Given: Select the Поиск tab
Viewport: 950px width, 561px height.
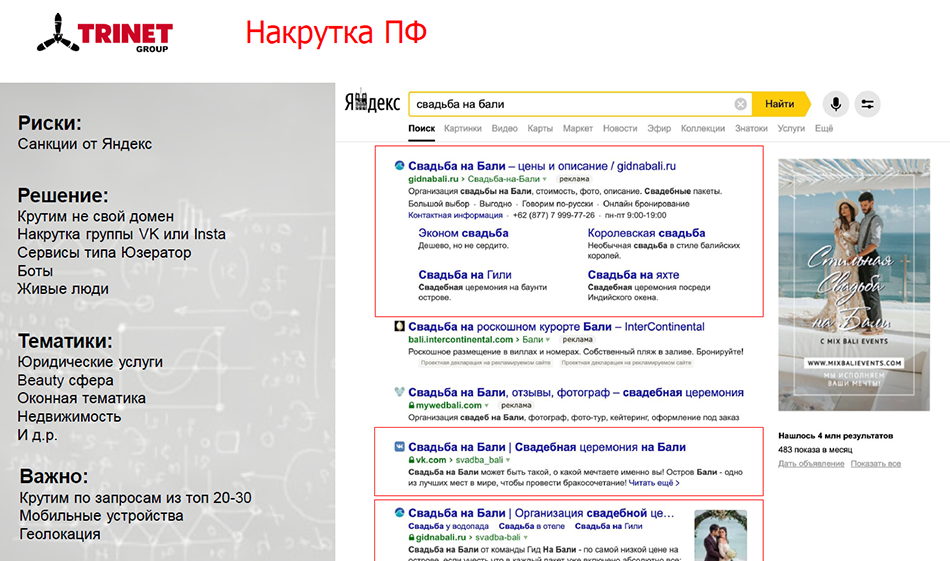Looking at the screenshot, I should pyautogui.click(x=421, y=128).
